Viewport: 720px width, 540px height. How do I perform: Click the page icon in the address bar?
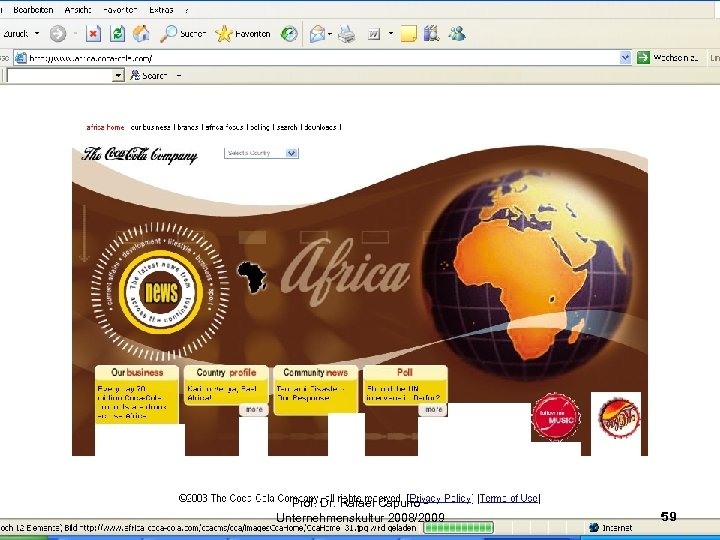(x=21, y=58)
